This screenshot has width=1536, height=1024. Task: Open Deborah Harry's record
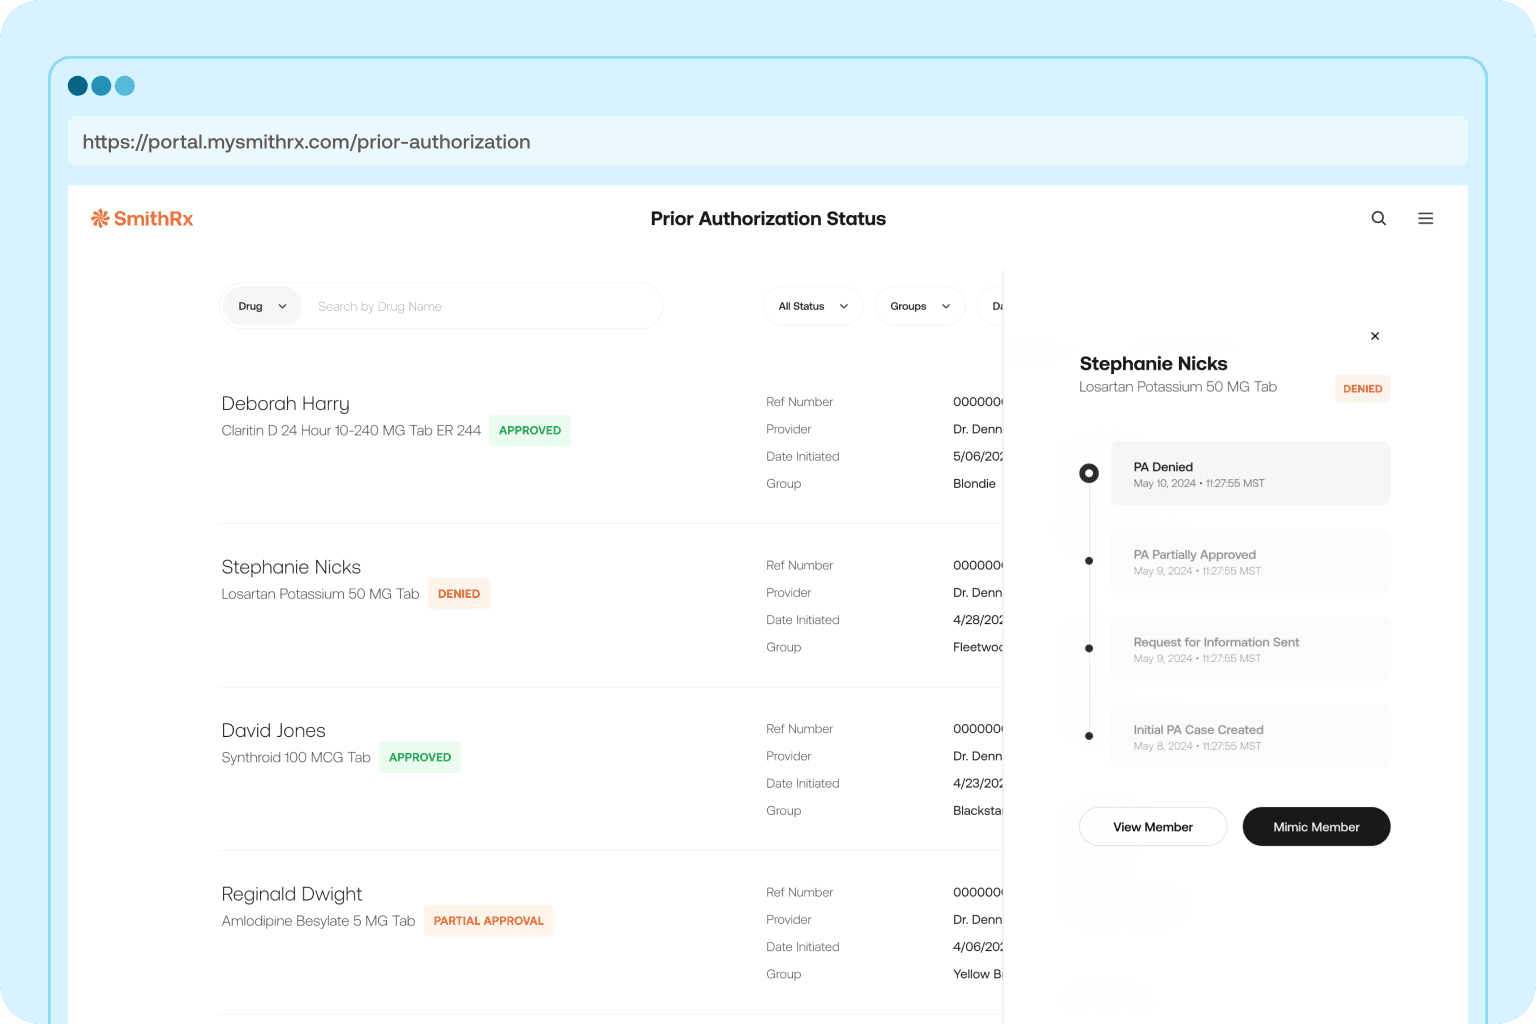coord(285,404)
